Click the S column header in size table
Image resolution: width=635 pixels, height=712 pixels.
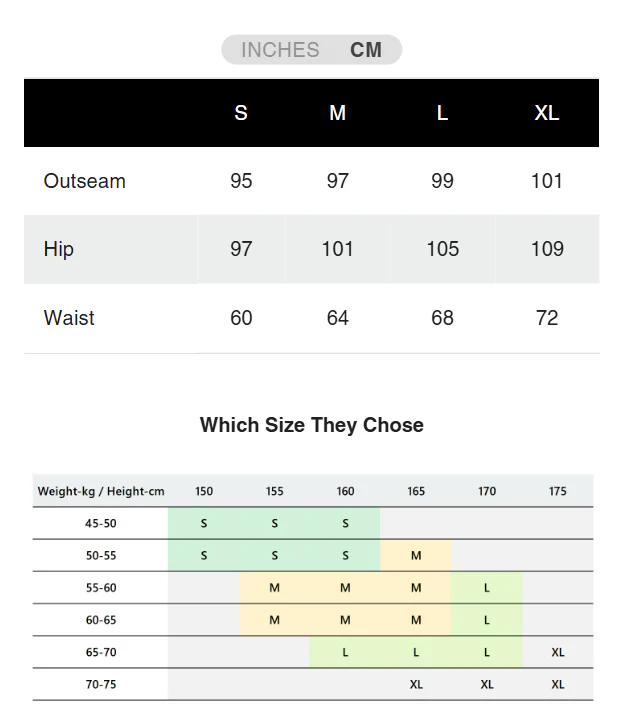[241, 113]
